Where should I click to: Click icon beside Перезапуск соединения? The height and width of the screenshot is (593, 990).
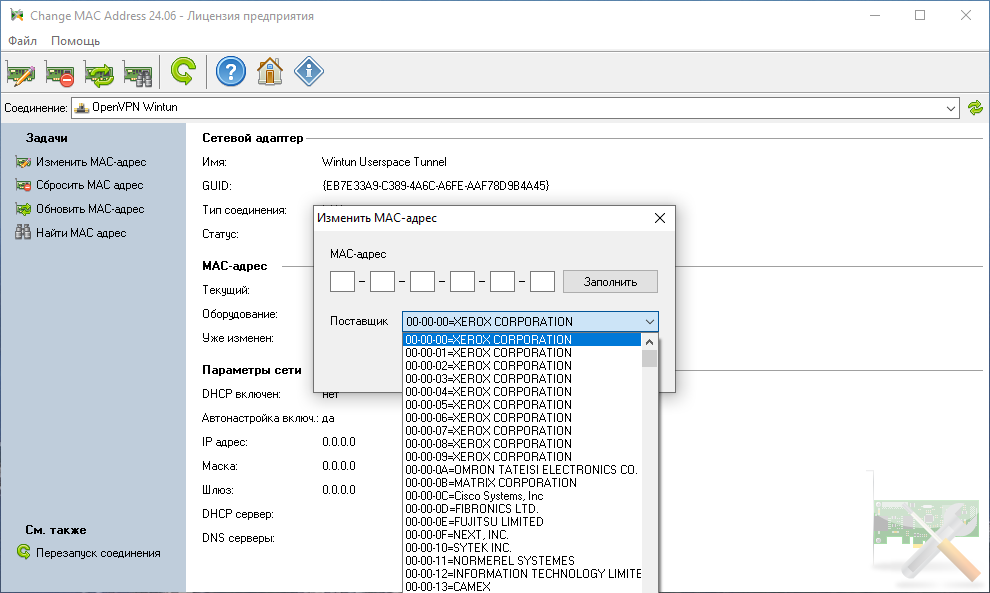(x=23, y=552)
